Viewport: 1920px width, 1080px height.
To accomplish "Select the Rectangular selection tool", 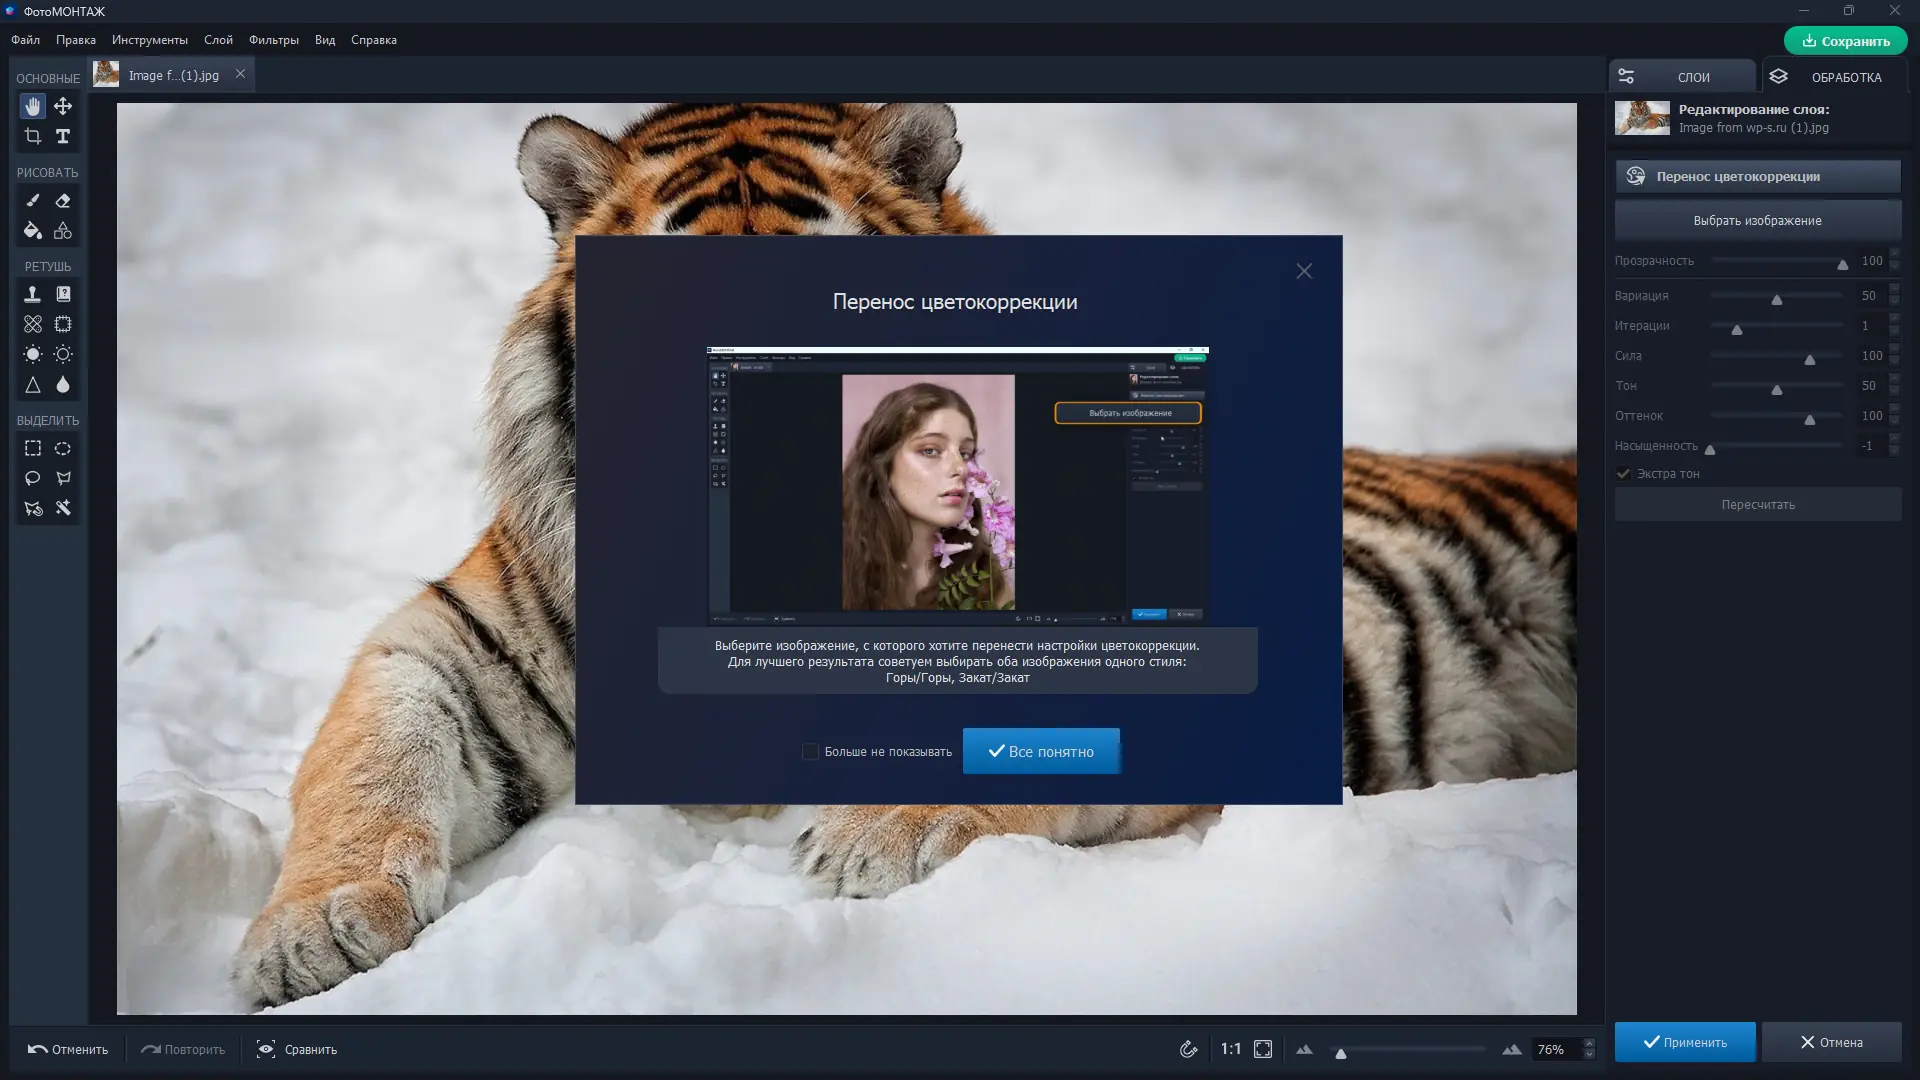I will (32, 449).
